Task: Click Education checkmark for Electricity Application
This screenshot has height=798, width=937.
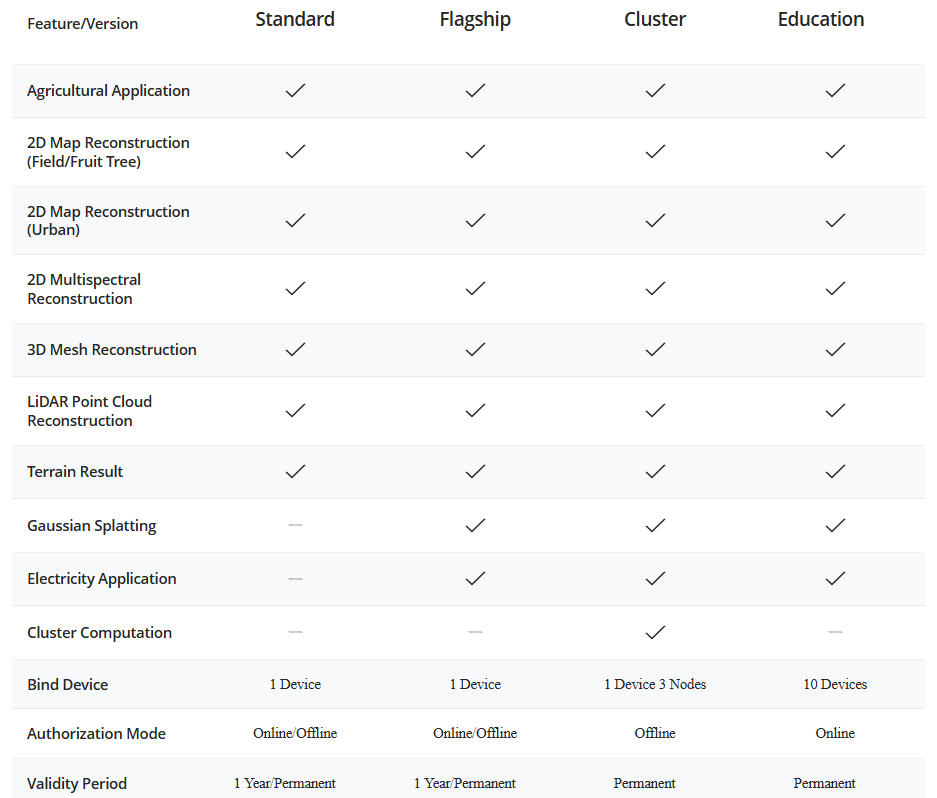Action: pos(835,578)
